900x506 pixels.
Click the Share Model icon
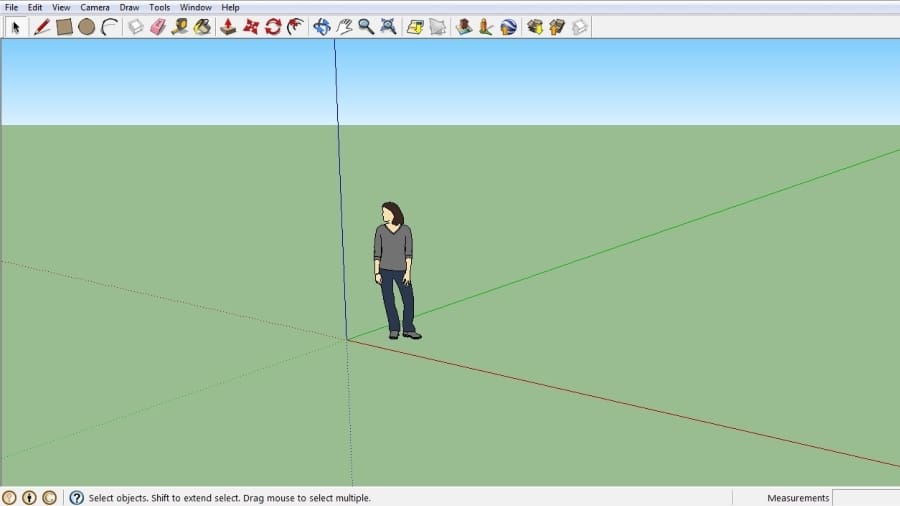[x=557, y=27]
